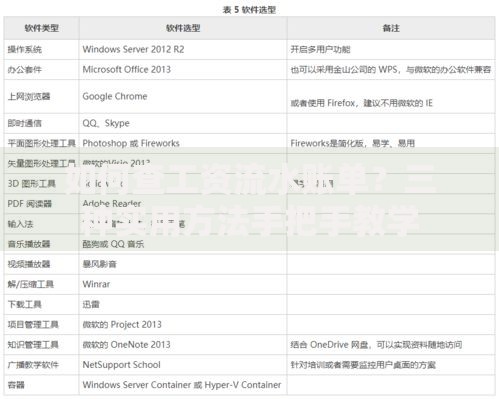The image size is (499, 399).
Task: Click the remark mentioning 金山公司的 WPS
Action: [x=391, y=70]
